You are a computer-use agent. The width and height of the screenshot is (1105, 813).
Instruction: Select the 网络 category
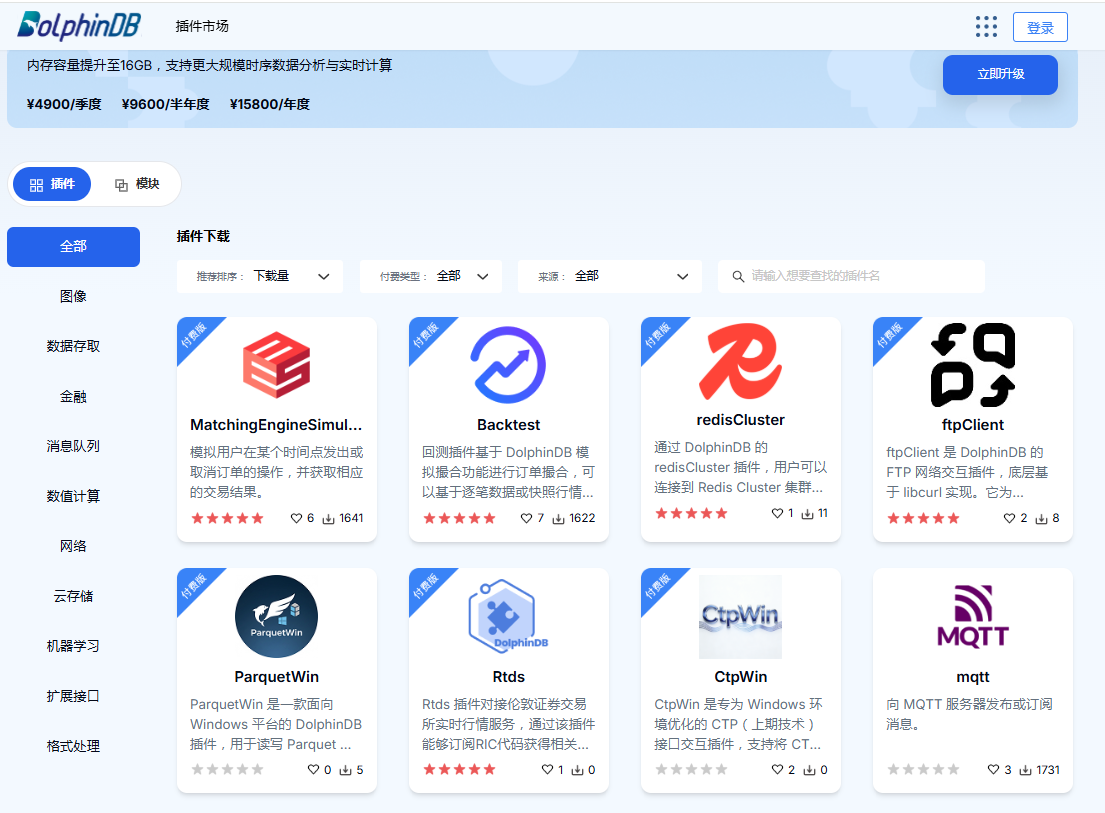click(73, 546)
